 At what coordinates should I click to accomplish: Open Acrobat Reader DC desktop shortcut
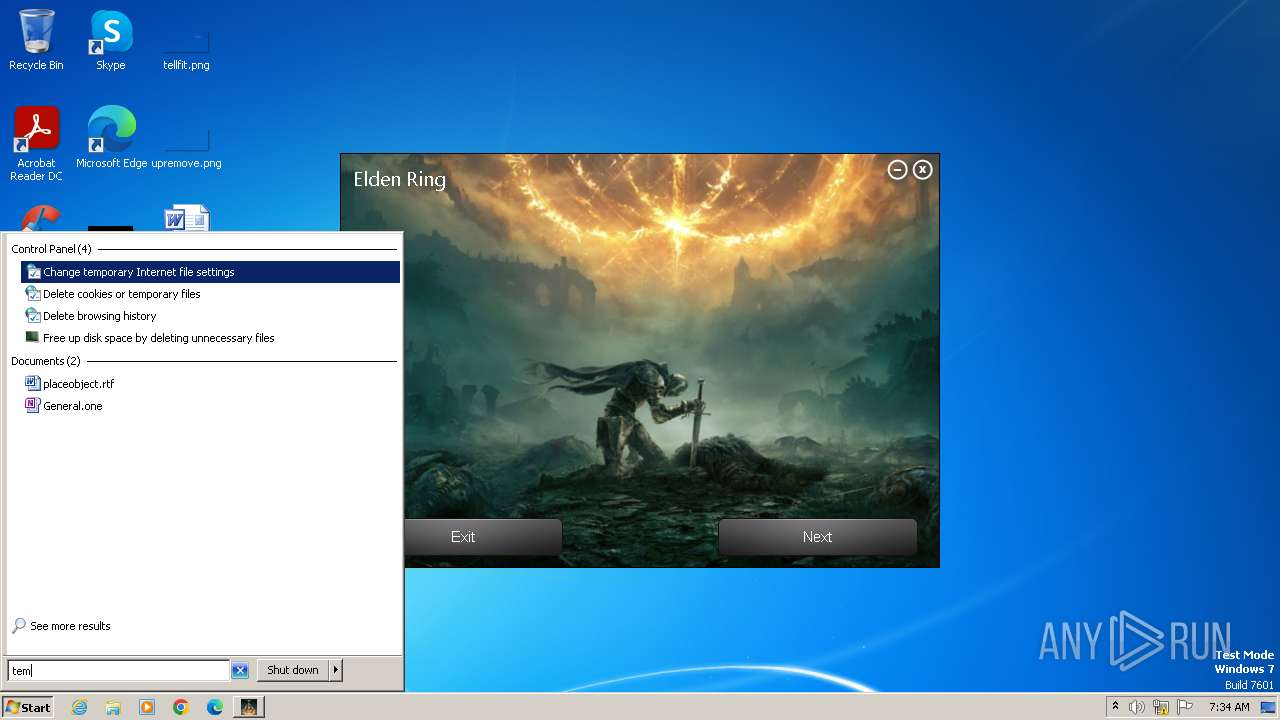[36, 144]
